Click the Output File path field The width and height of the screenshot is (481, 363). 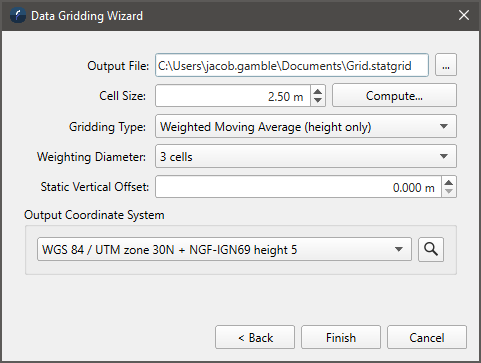pyautogui.click(x=292, y=65)
